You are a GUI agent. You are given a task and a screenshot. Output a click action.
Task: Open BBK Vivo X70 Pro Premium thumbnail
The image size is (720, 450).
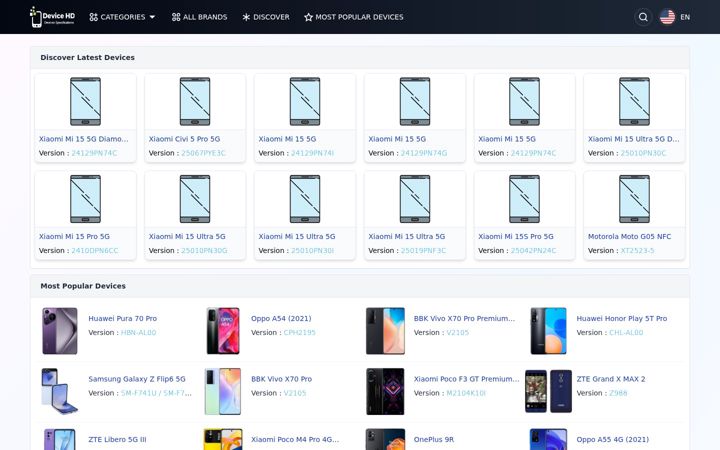pos(385,331)
